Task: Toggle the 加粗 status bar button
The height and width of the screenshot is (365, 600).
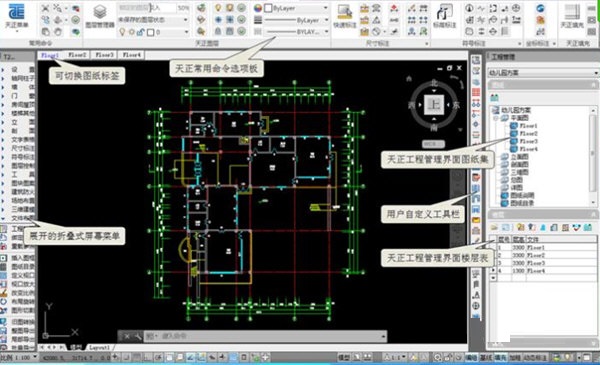Action: 515,358
